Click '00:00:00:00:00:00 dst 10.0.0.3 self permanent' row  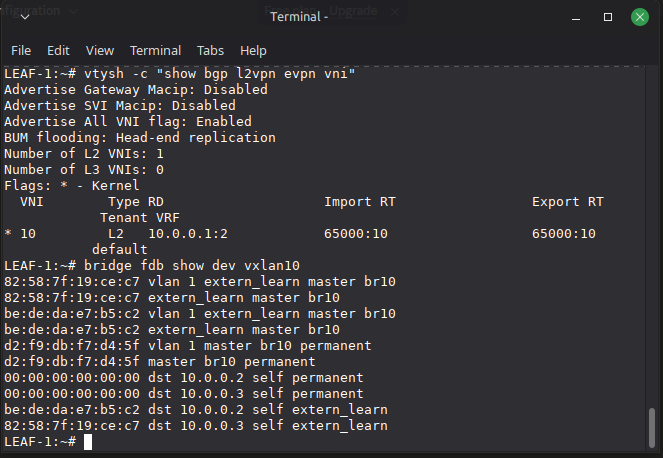coord(184,394)
